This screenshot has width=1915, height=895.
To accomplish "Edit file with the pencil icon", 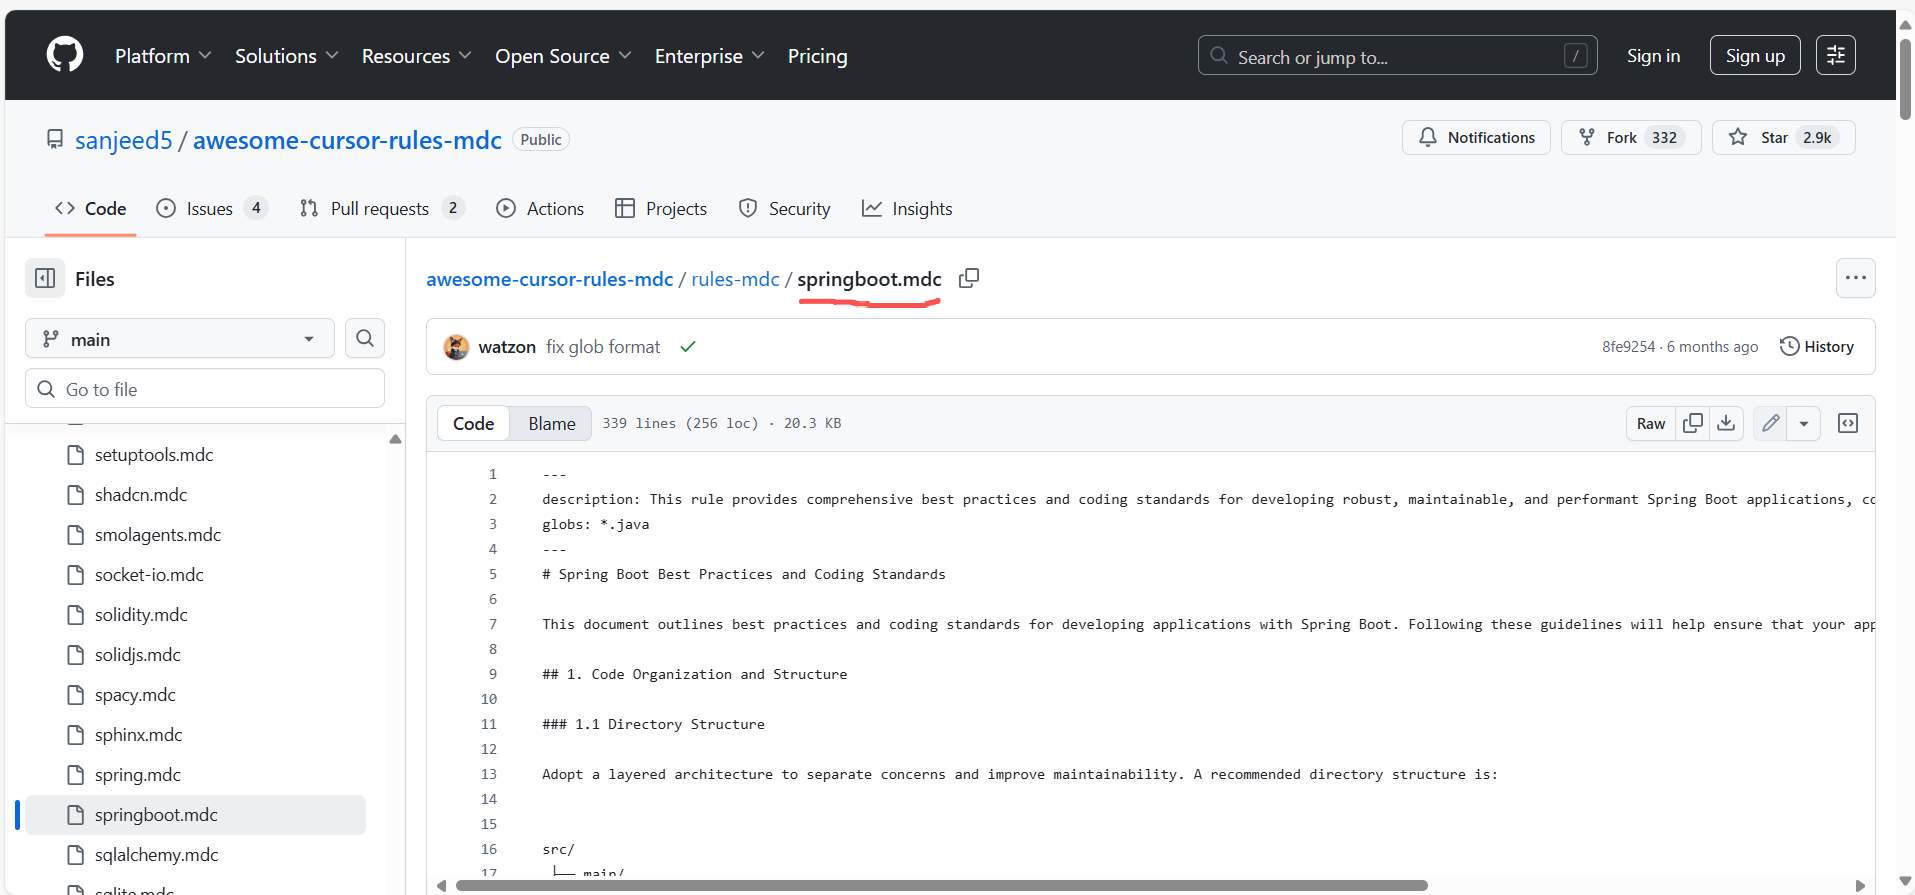I will coord(1770,423).
